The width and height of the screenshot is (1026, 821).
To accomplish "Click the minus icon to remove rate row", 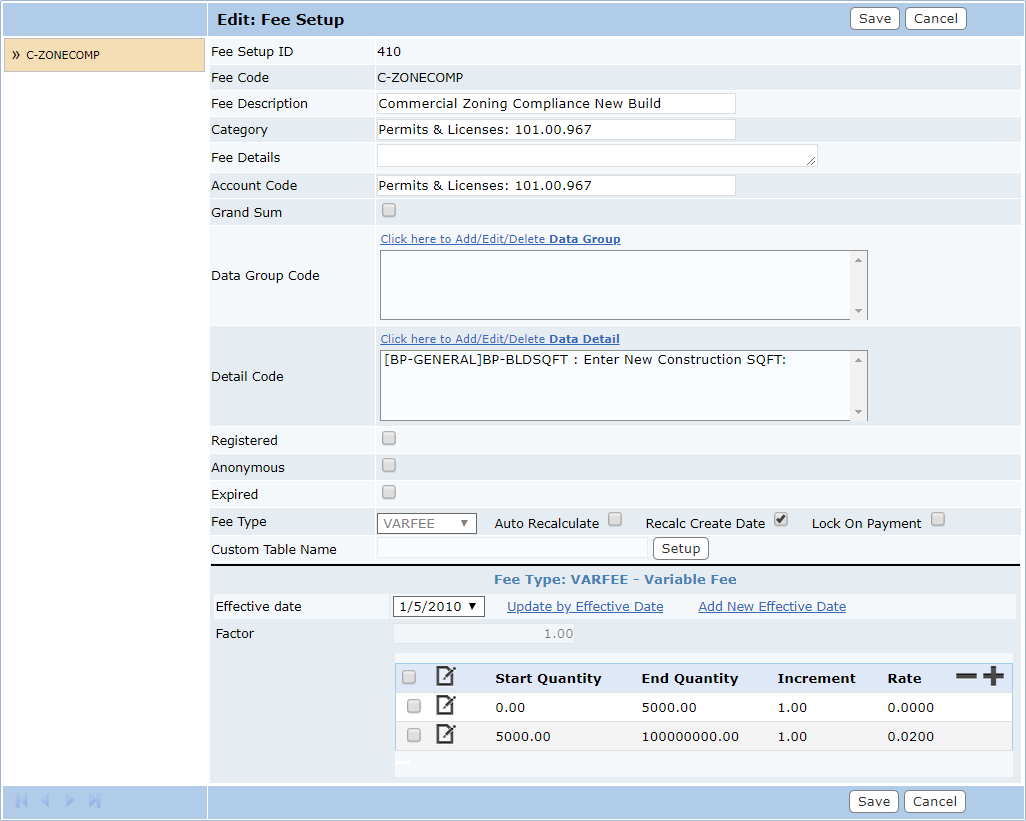I will coord(966,677).
